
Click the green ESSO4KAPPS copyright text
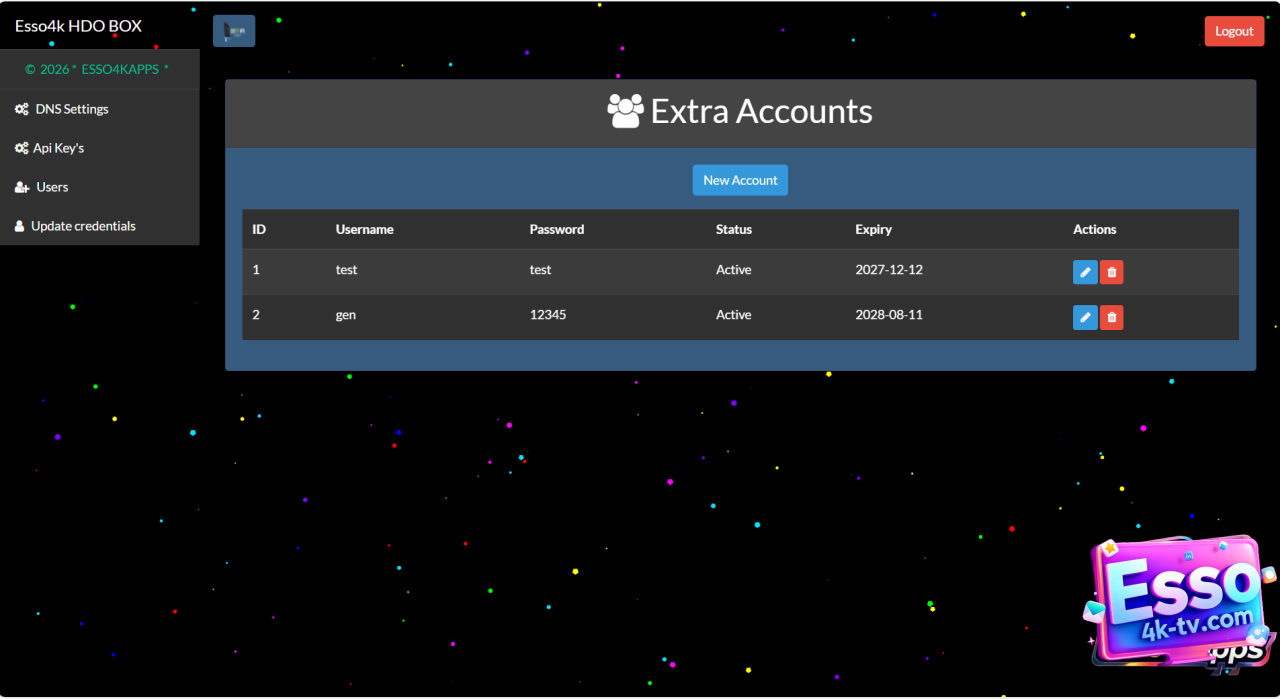tap(97, 69)
